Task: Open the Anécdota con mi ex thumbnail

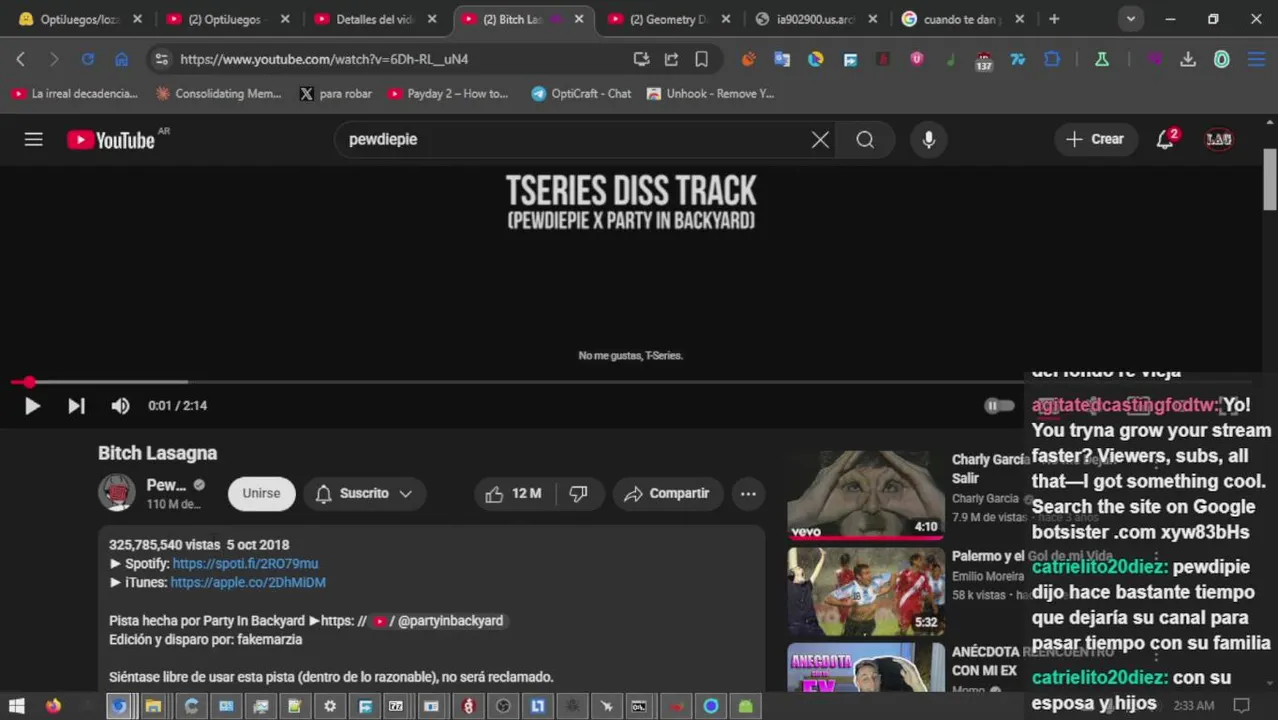Action: (x=866, y=667)
